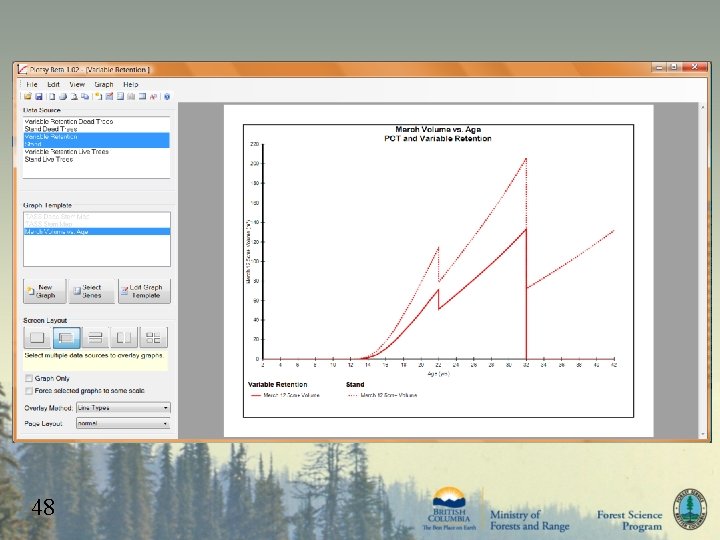Choose the single graph screen layout
This screenshot has width=720, height=540.
pos(37,338)
